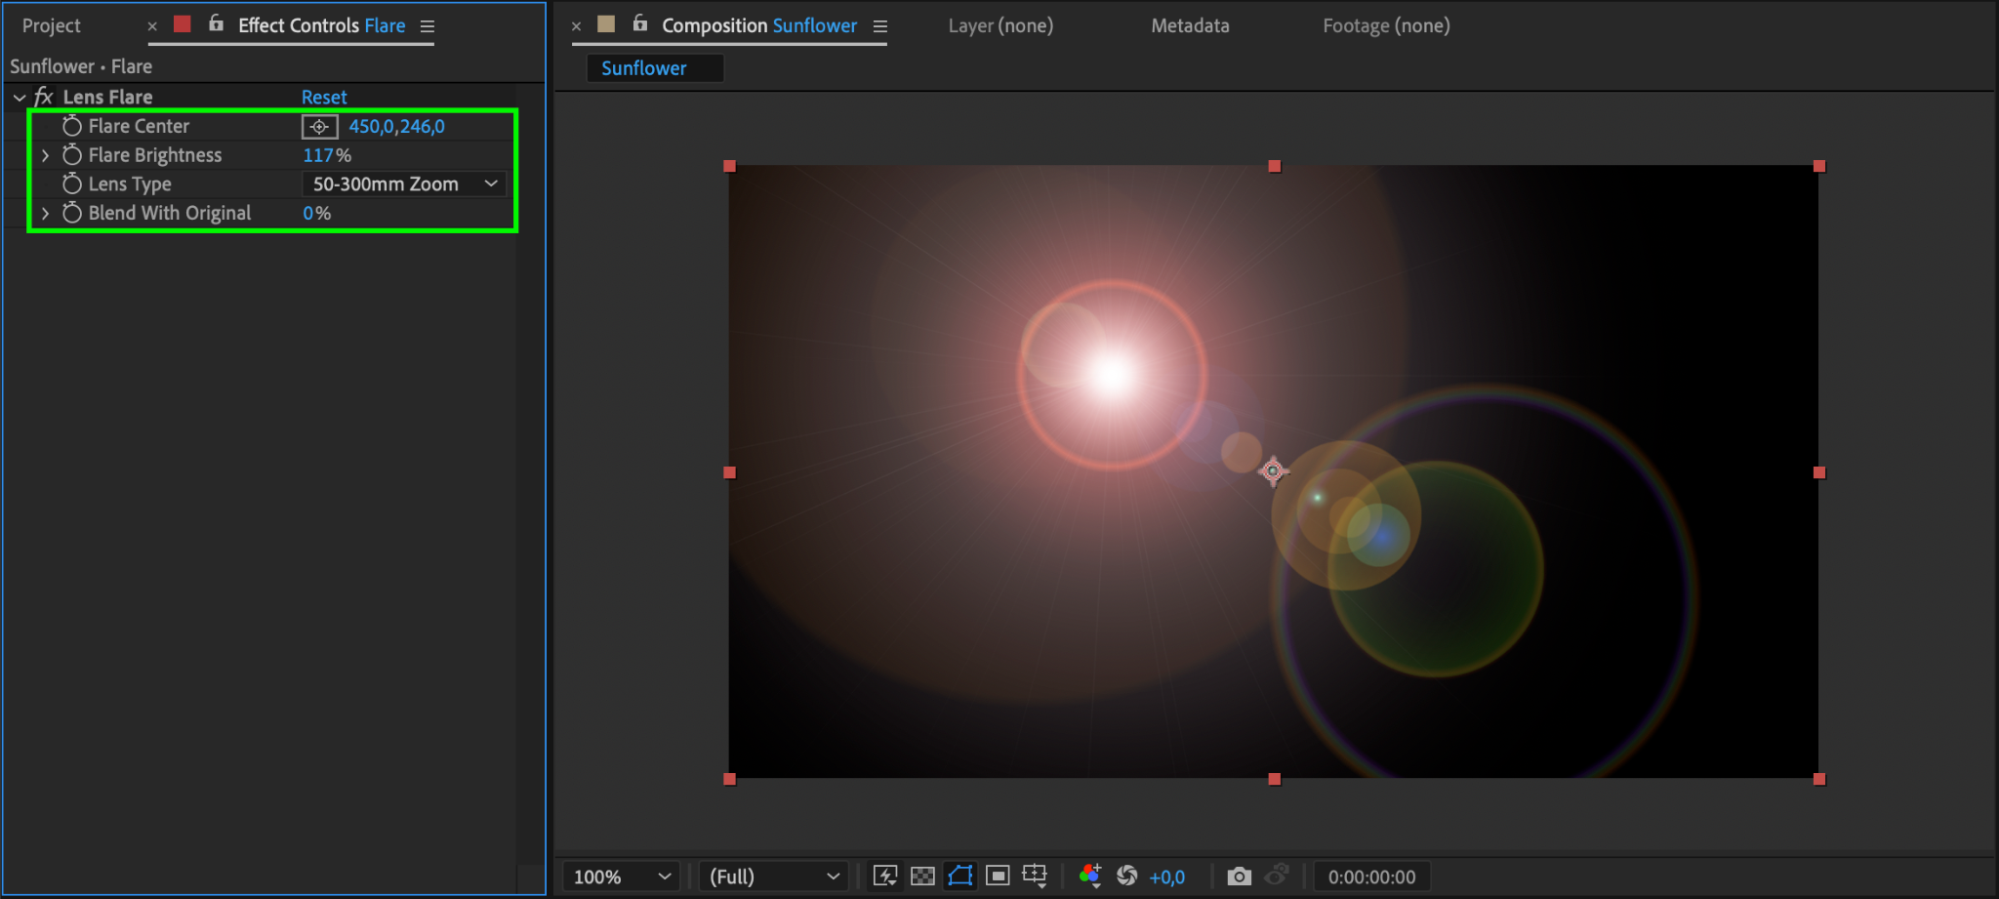The height and width of the screenshot is (899, 1999).
Task: Expand the Blend With Original property
Action: click(45, 213)
